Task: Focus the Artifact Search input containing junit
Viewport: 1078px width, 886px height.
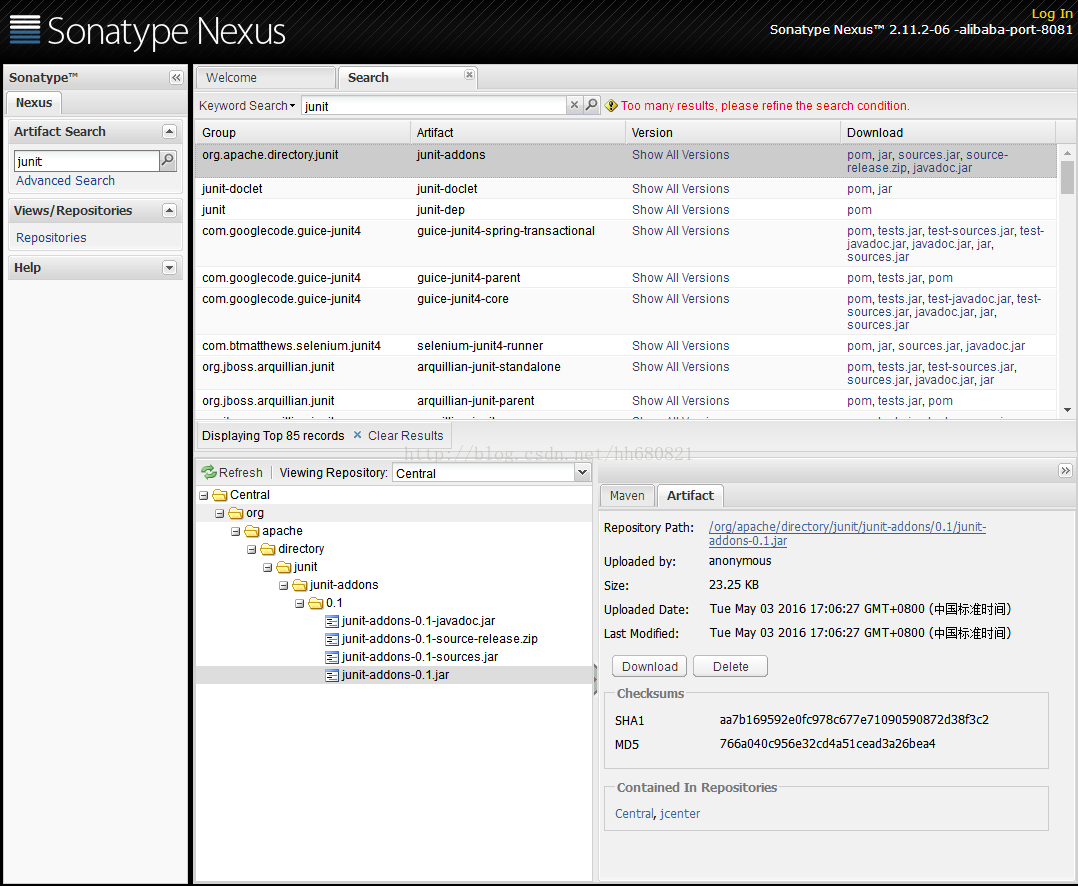Action: [x=87, y=161]
